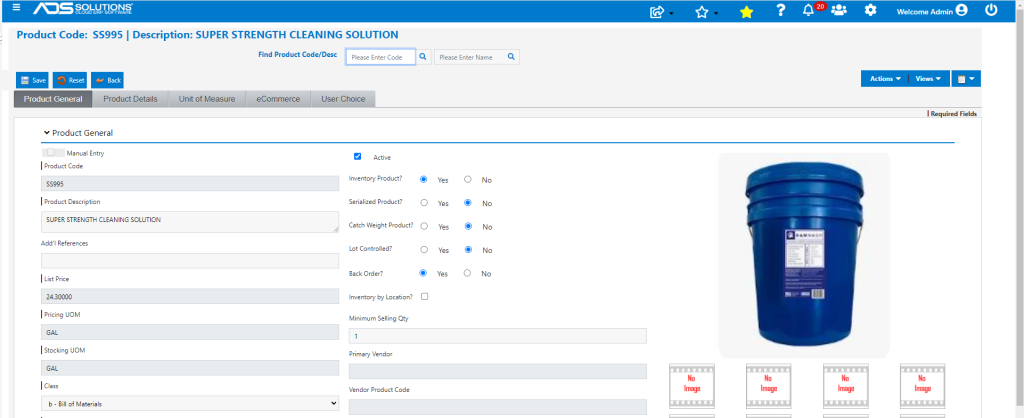Click the Vendor Product Code field

pos(498,407)
